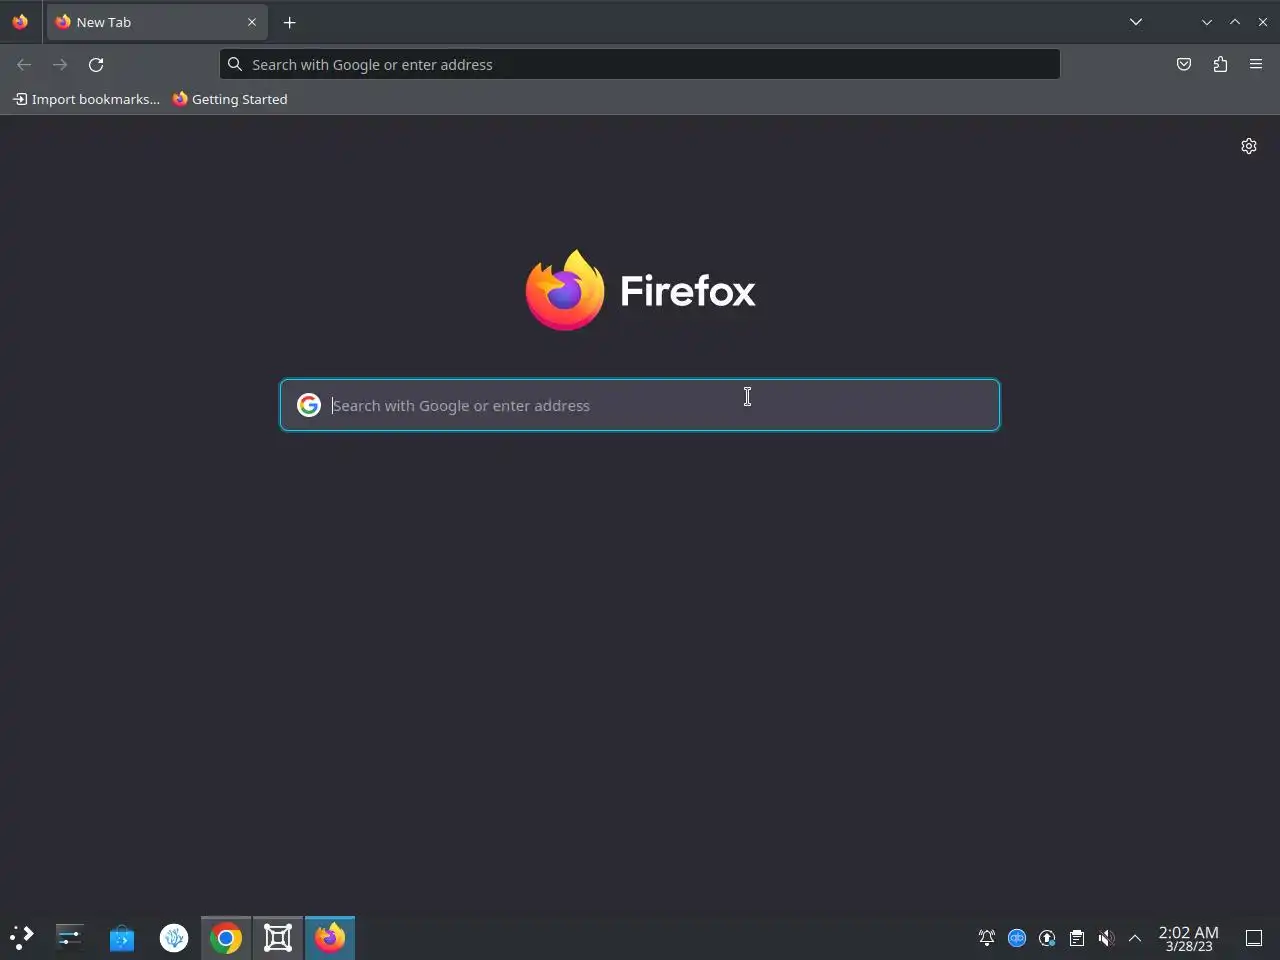The width and height of the screenshot is (1280, 960).
Task: Expand the list all tabs dropdown
Action: click(x=1136, y=22)
